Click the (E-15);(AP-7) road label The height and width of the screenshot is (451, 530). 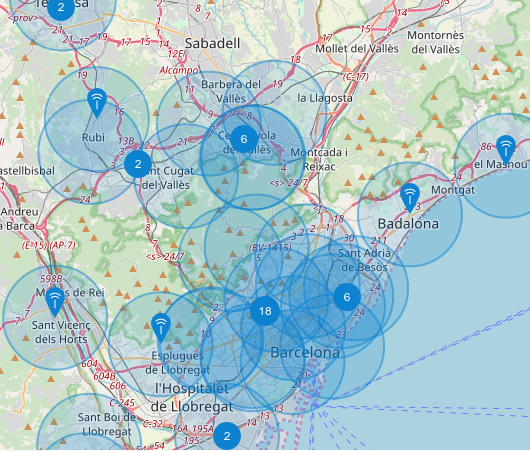coord(49,245)
